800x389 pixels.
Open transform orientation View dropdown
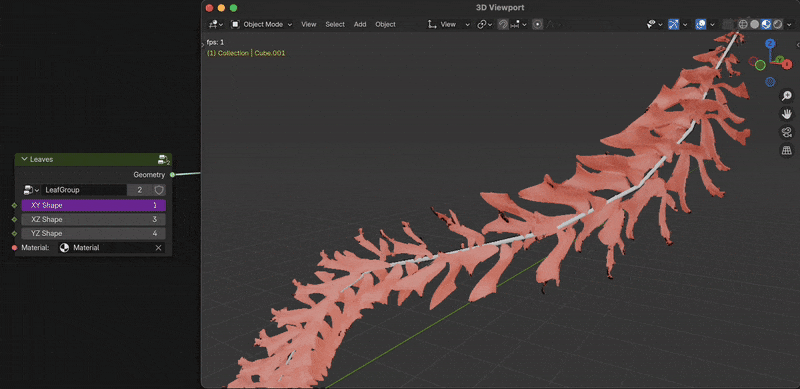tap(449, 24)
